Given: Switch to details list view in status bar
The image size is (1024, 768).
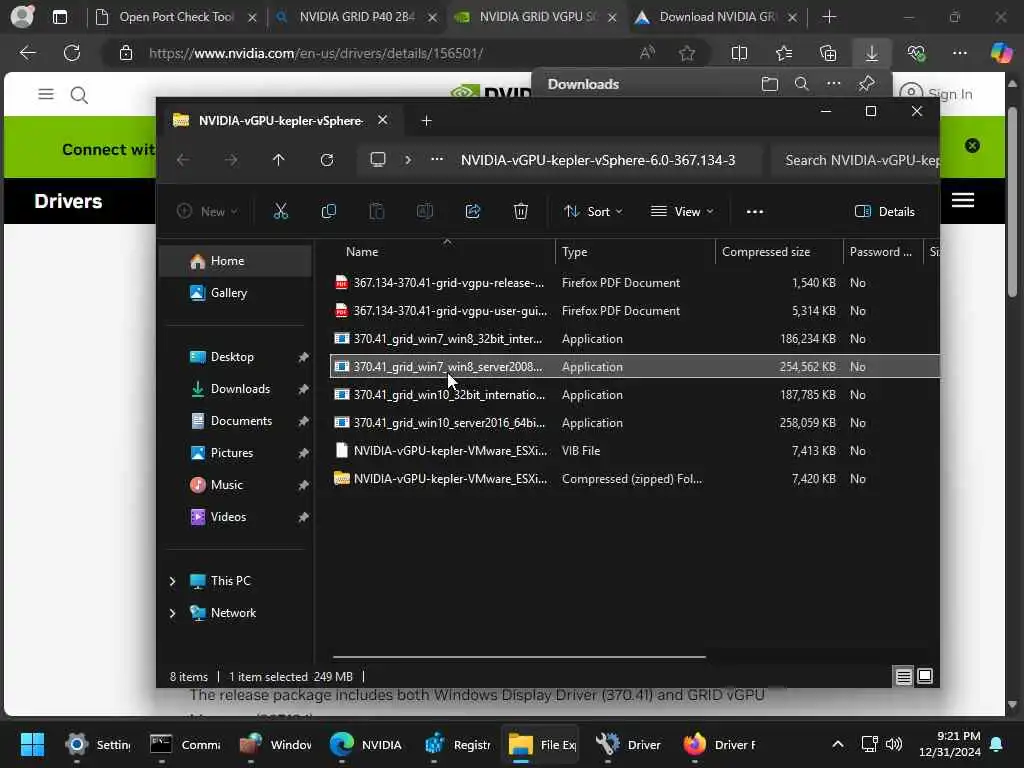Looking at the screenshot, I should click(x=903, y=677).
